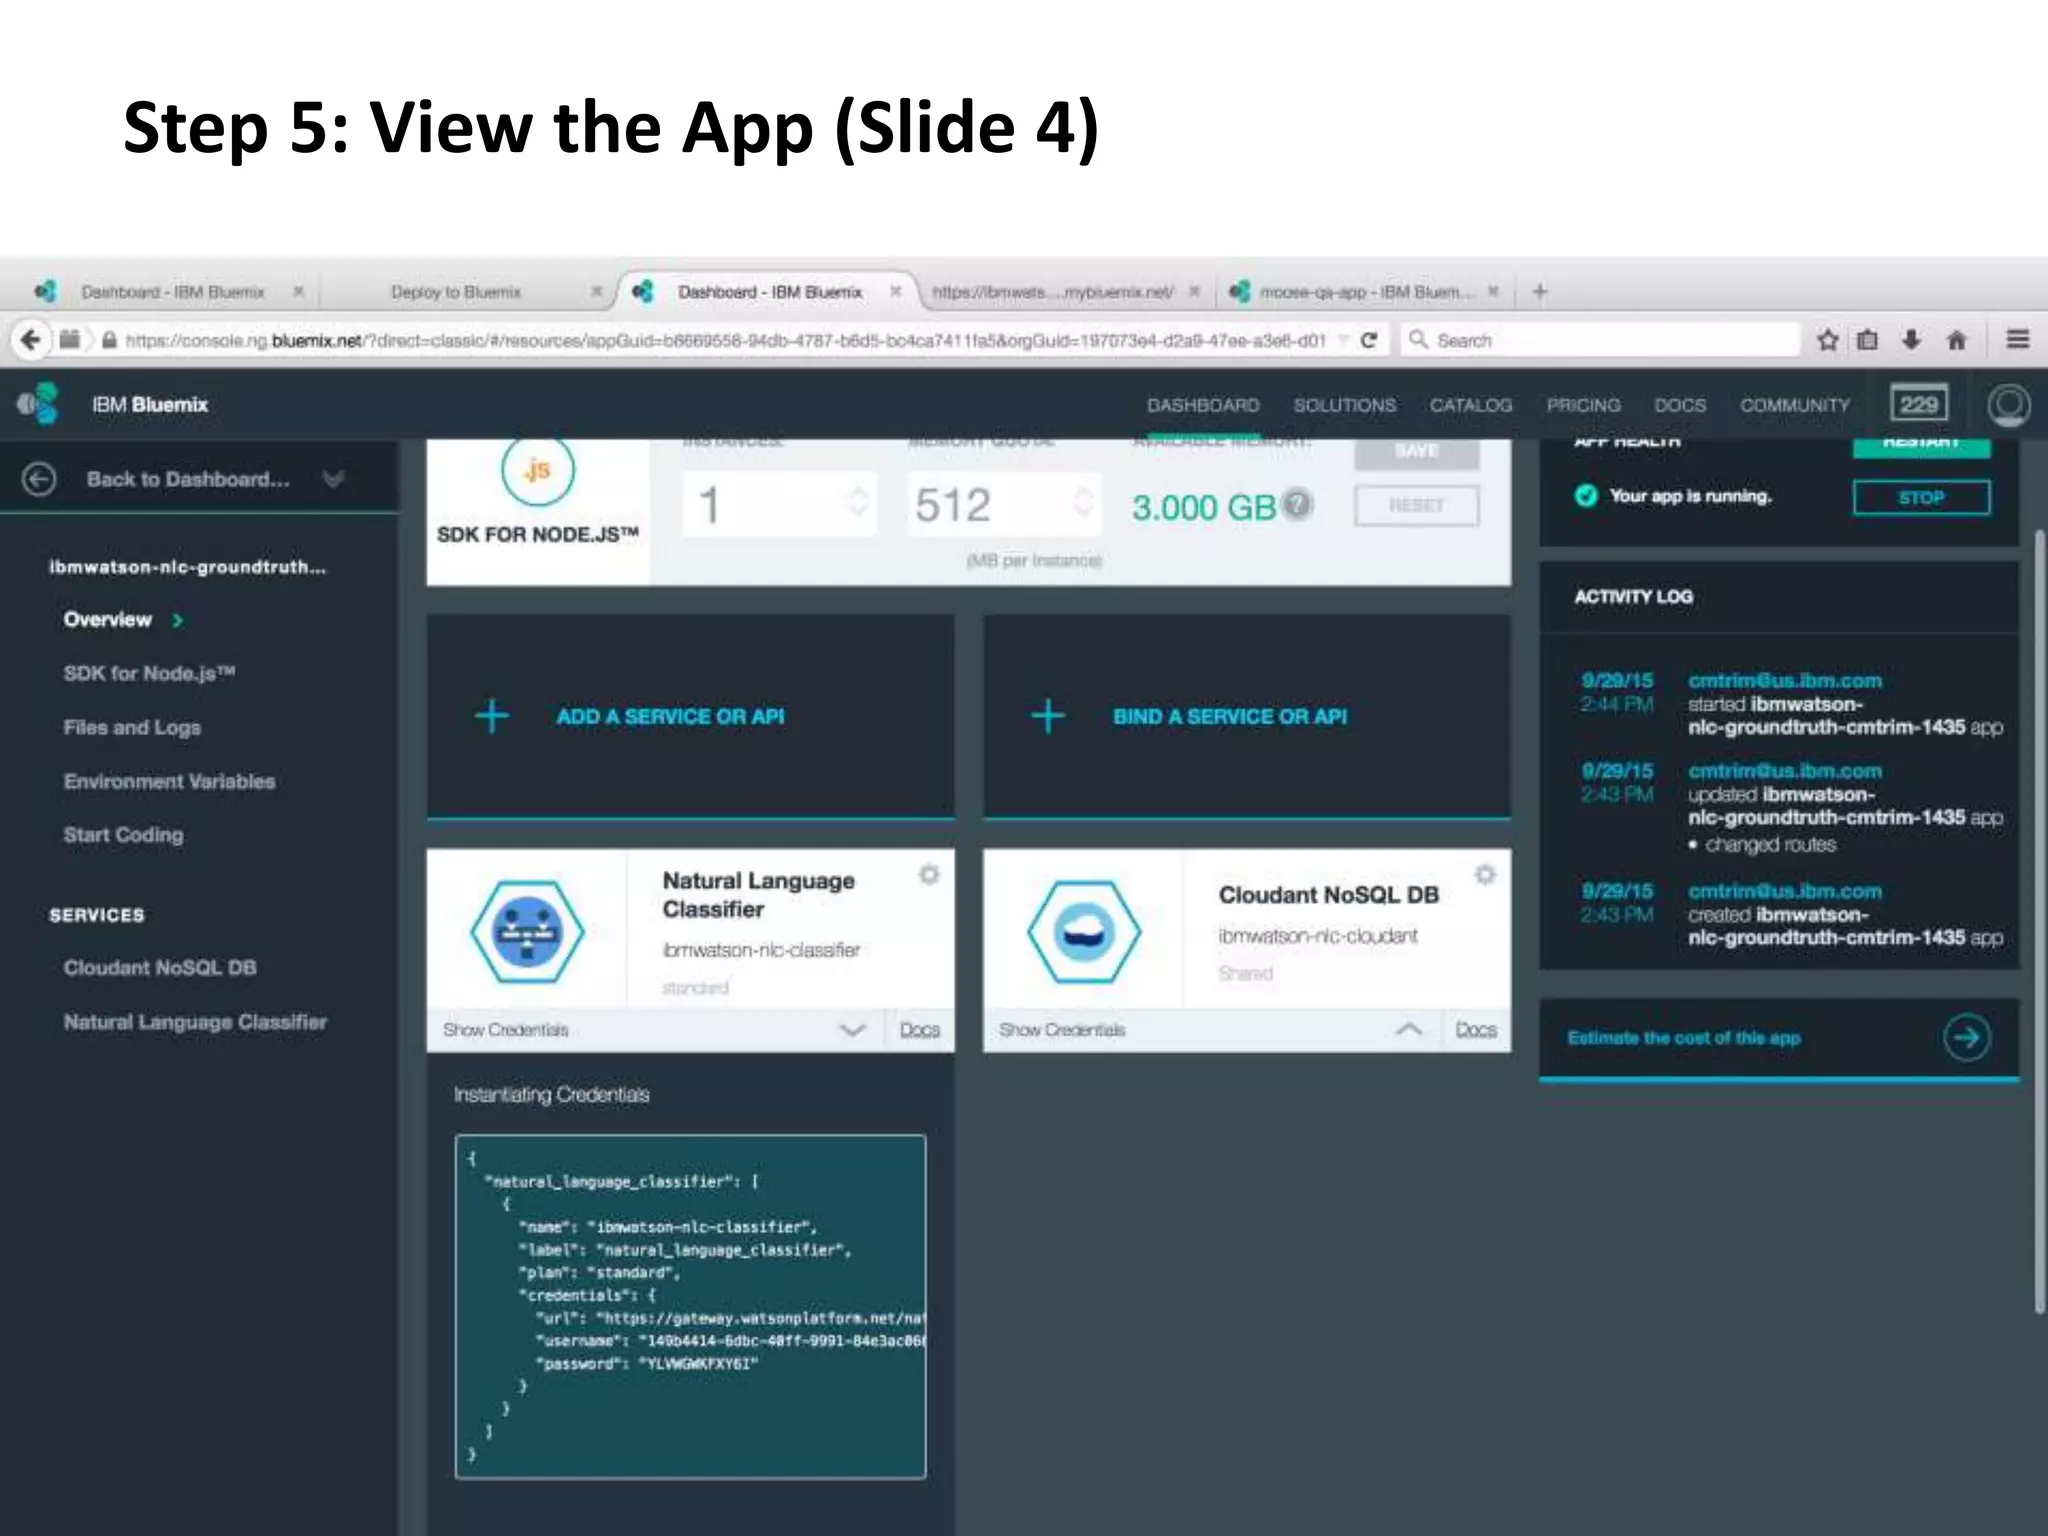
Task: Open settings gear on Natural Language Classifier card
Action: click(x=929, y=875)
